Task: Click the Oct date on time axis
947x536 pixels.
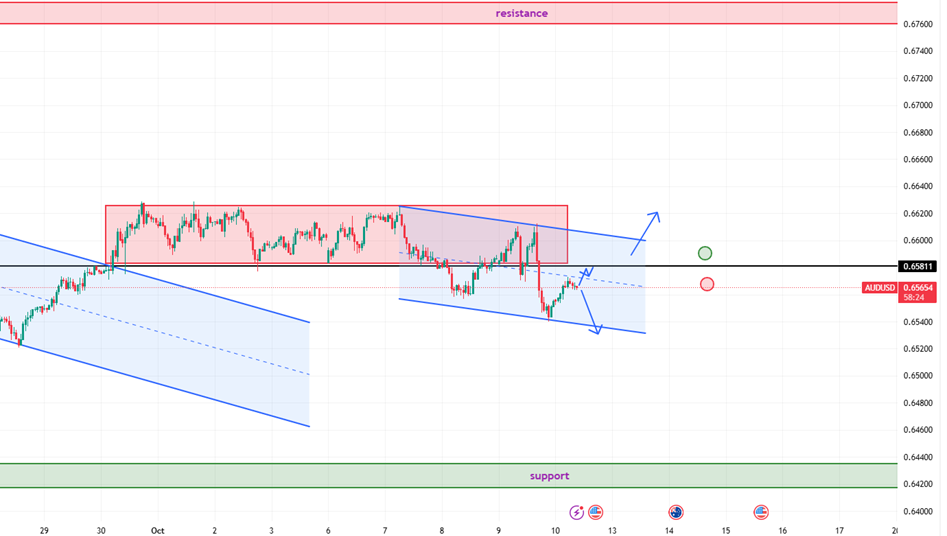Action: [156, 531]
